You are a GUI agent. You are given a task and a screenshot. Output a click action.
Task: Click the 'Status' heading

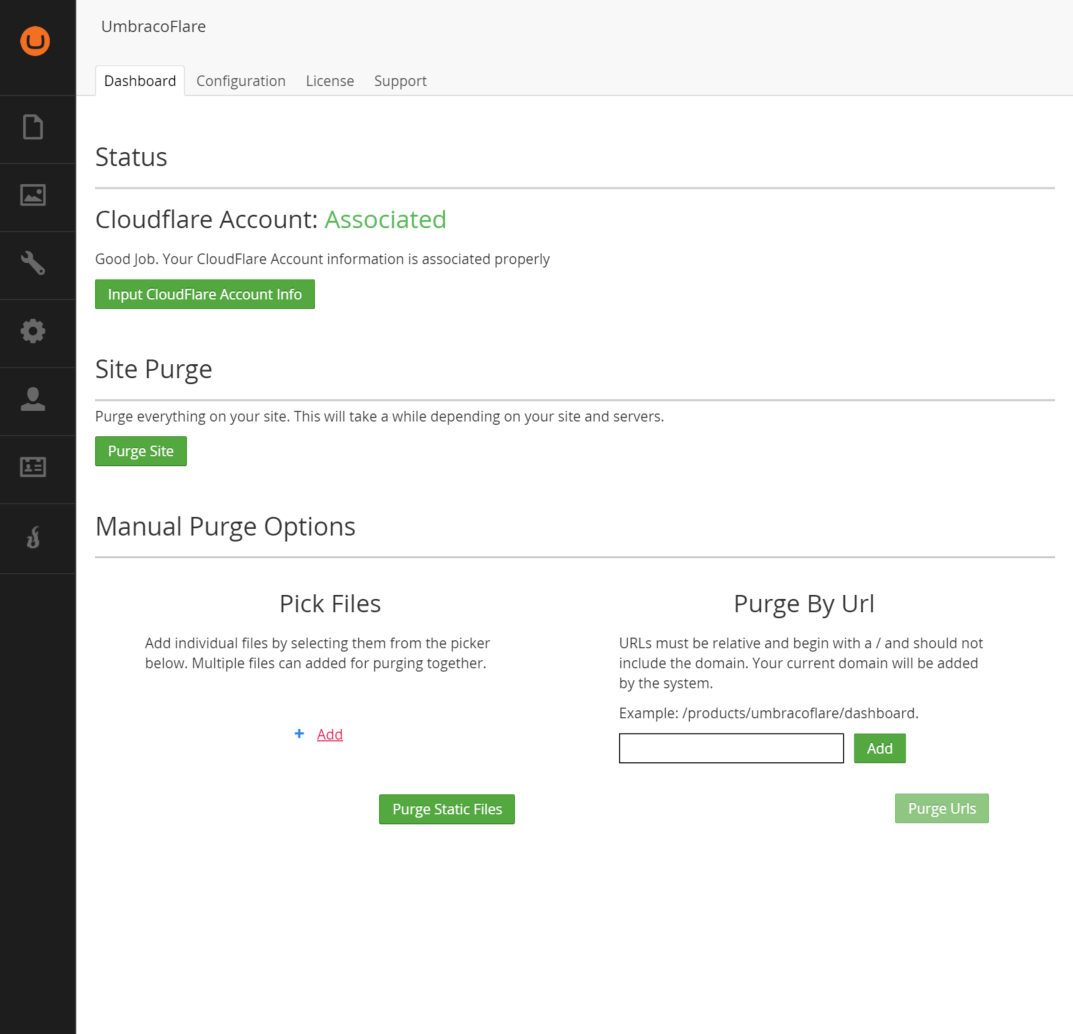(x=131, y=157)
